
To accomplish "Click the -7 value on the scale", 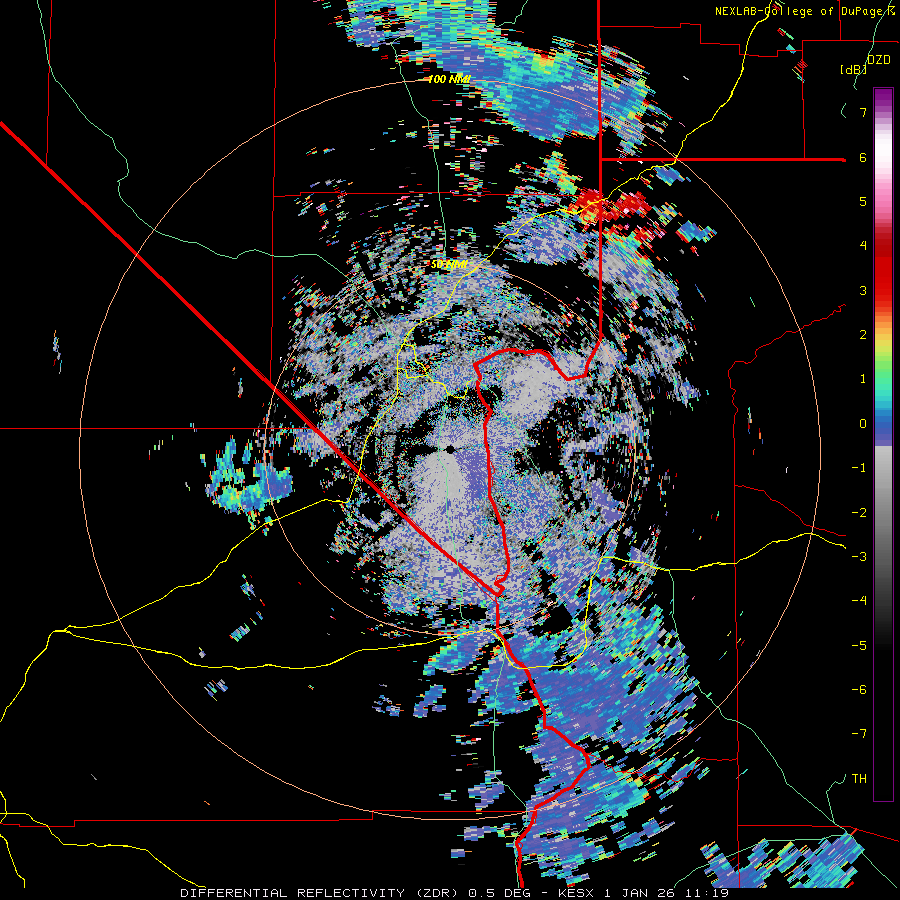I will (859, 734).
